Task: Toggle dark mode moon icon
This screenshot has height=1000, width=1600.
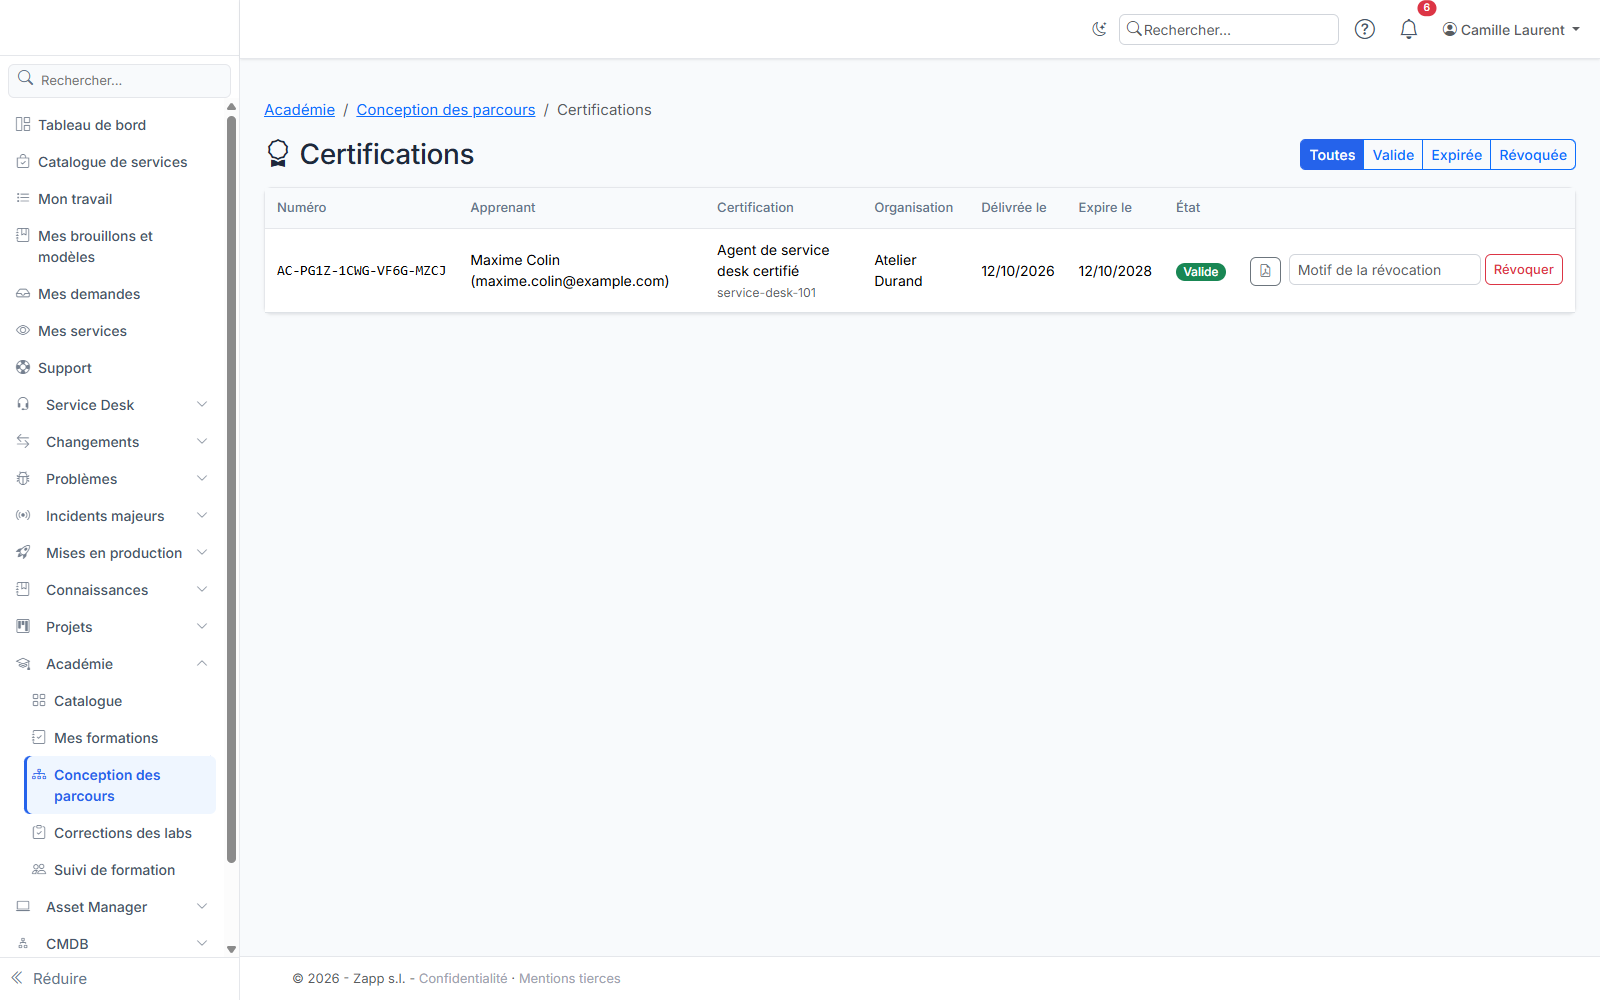Action: pos(1099,29)
